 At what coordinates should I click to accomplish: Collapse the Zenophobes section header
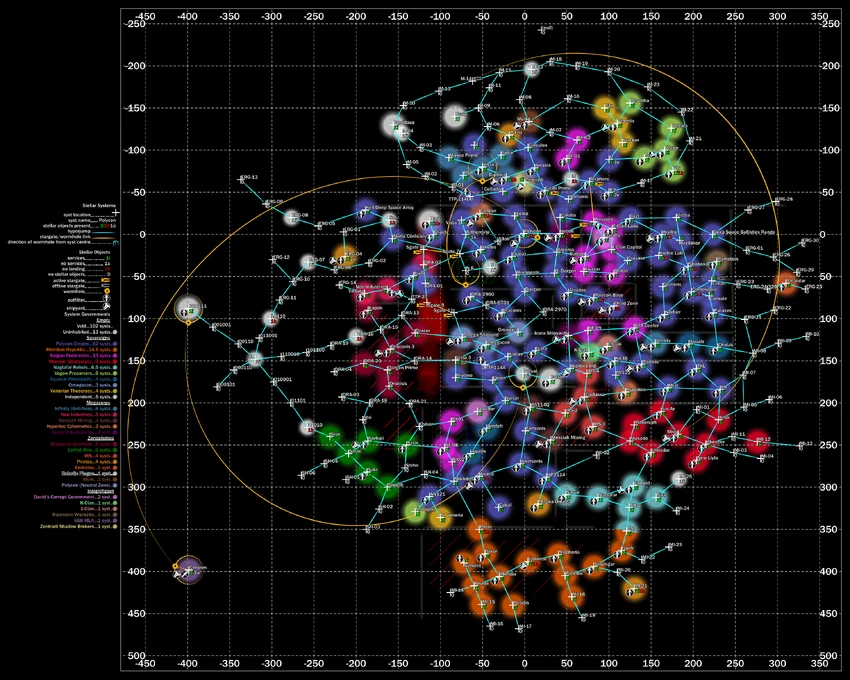[x=100, y=437]
